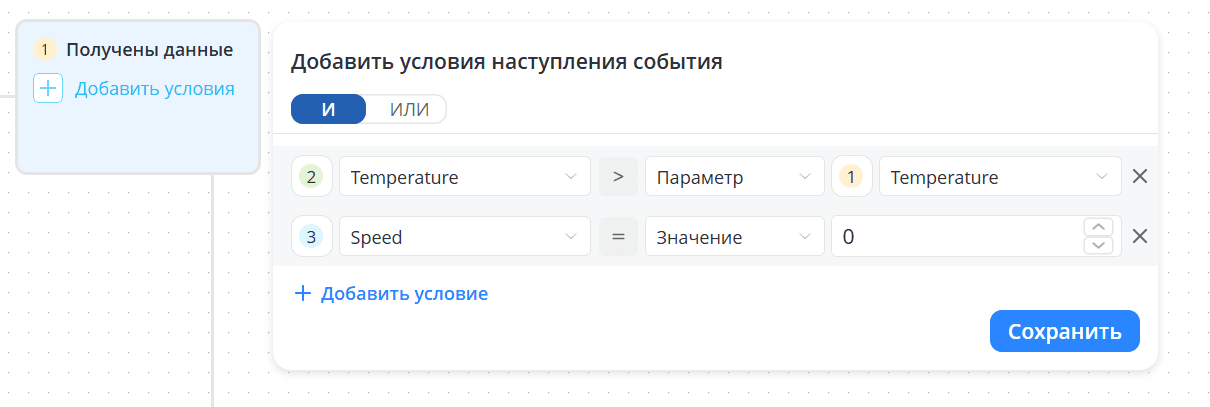Click the equals operator button
The width and height of the screenshot is (1210, 407).
tap(618, 237)
